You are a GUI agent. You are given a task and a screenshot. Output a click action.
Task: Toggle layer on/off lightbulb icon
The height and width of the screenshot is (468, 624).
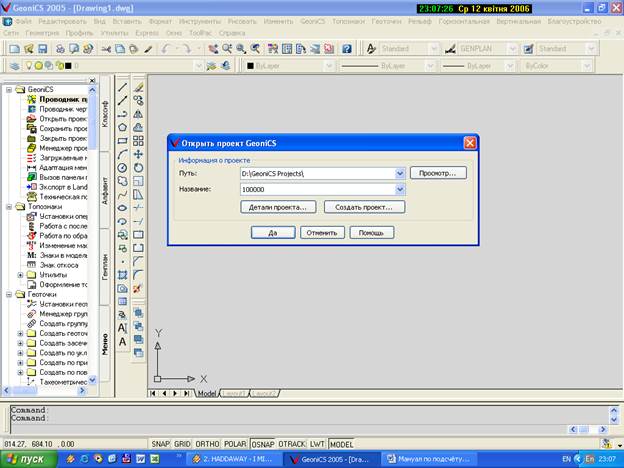coord(29,66)
